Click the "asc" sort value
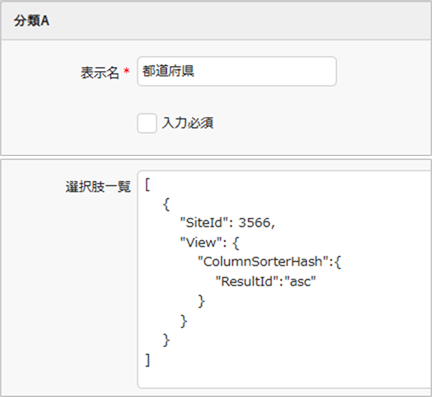The height and width of the screenshot is (397, 432). (x=300, y=282)
